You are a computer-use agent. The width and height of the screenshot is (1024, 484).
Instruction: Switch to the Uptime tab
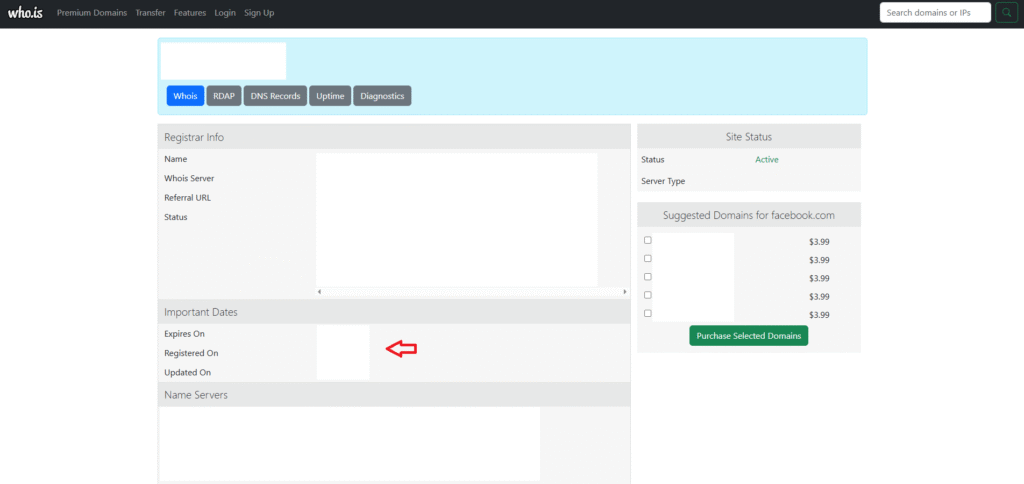coord(330,96)
